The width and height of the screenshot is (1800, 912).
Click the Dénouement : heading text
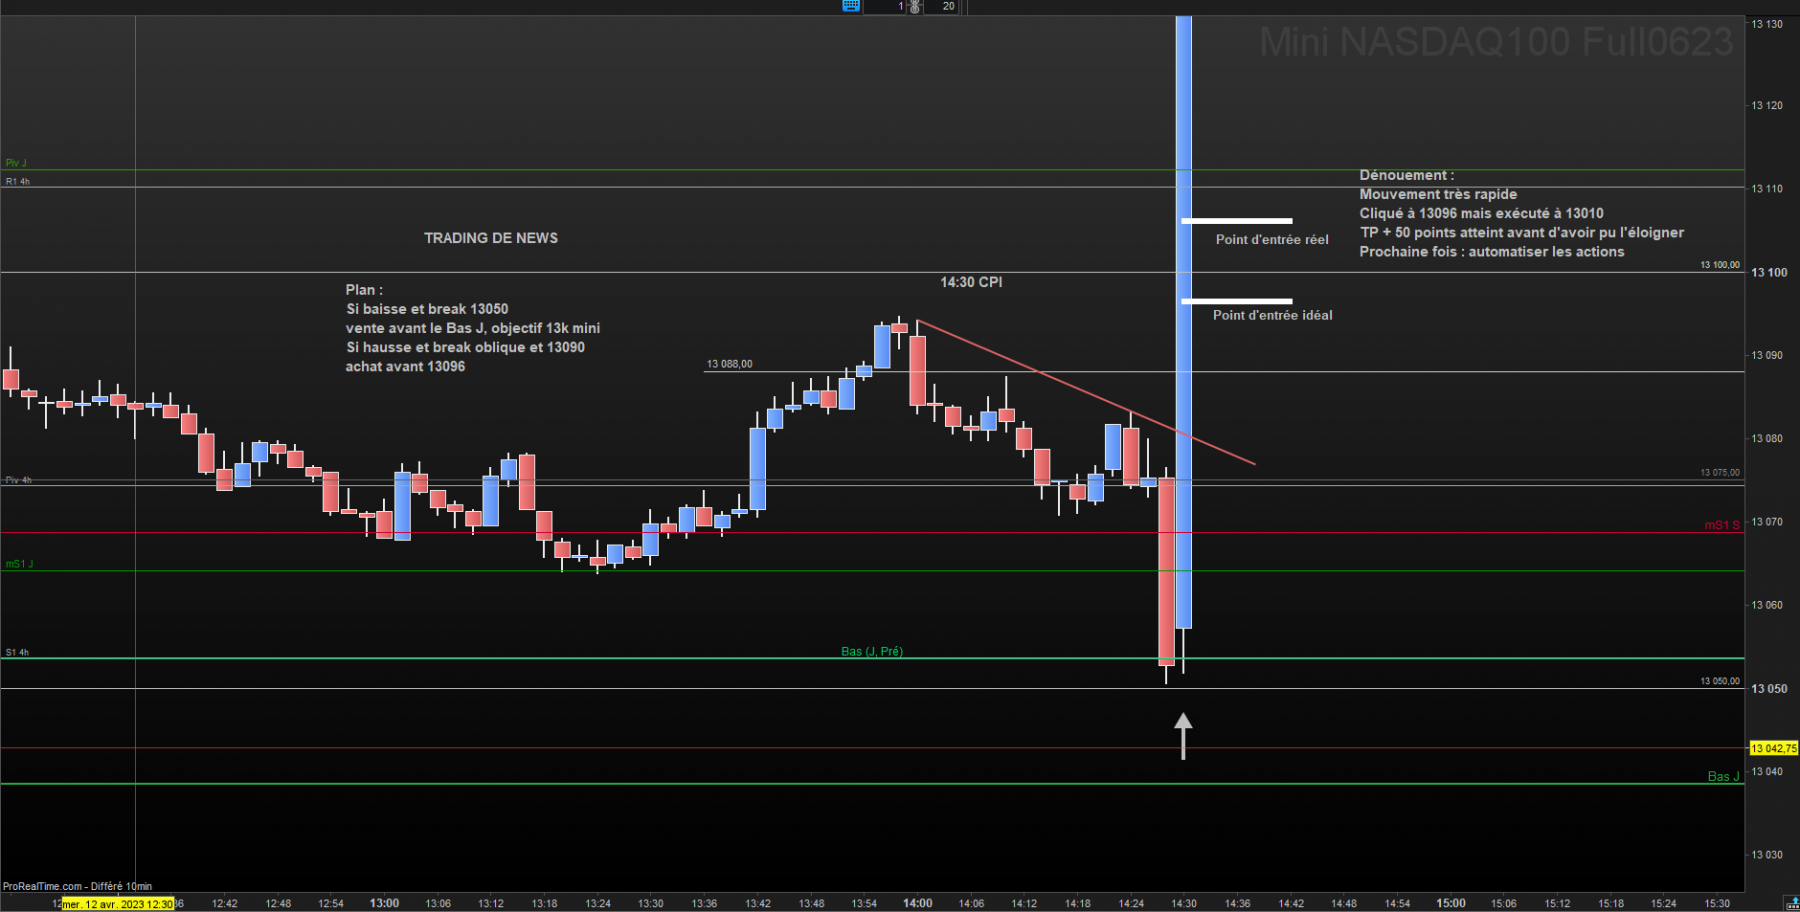pyautogui.click(x=1406, y=175)
